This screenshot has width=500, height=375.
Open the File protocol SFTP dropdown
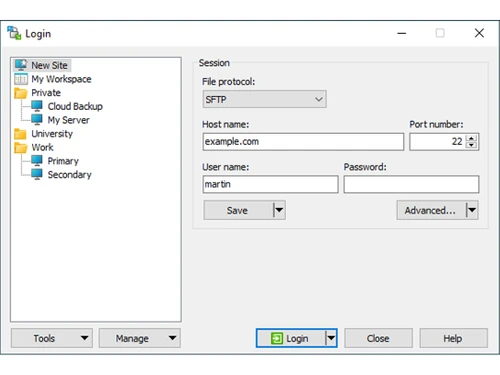tap(264, 99)
